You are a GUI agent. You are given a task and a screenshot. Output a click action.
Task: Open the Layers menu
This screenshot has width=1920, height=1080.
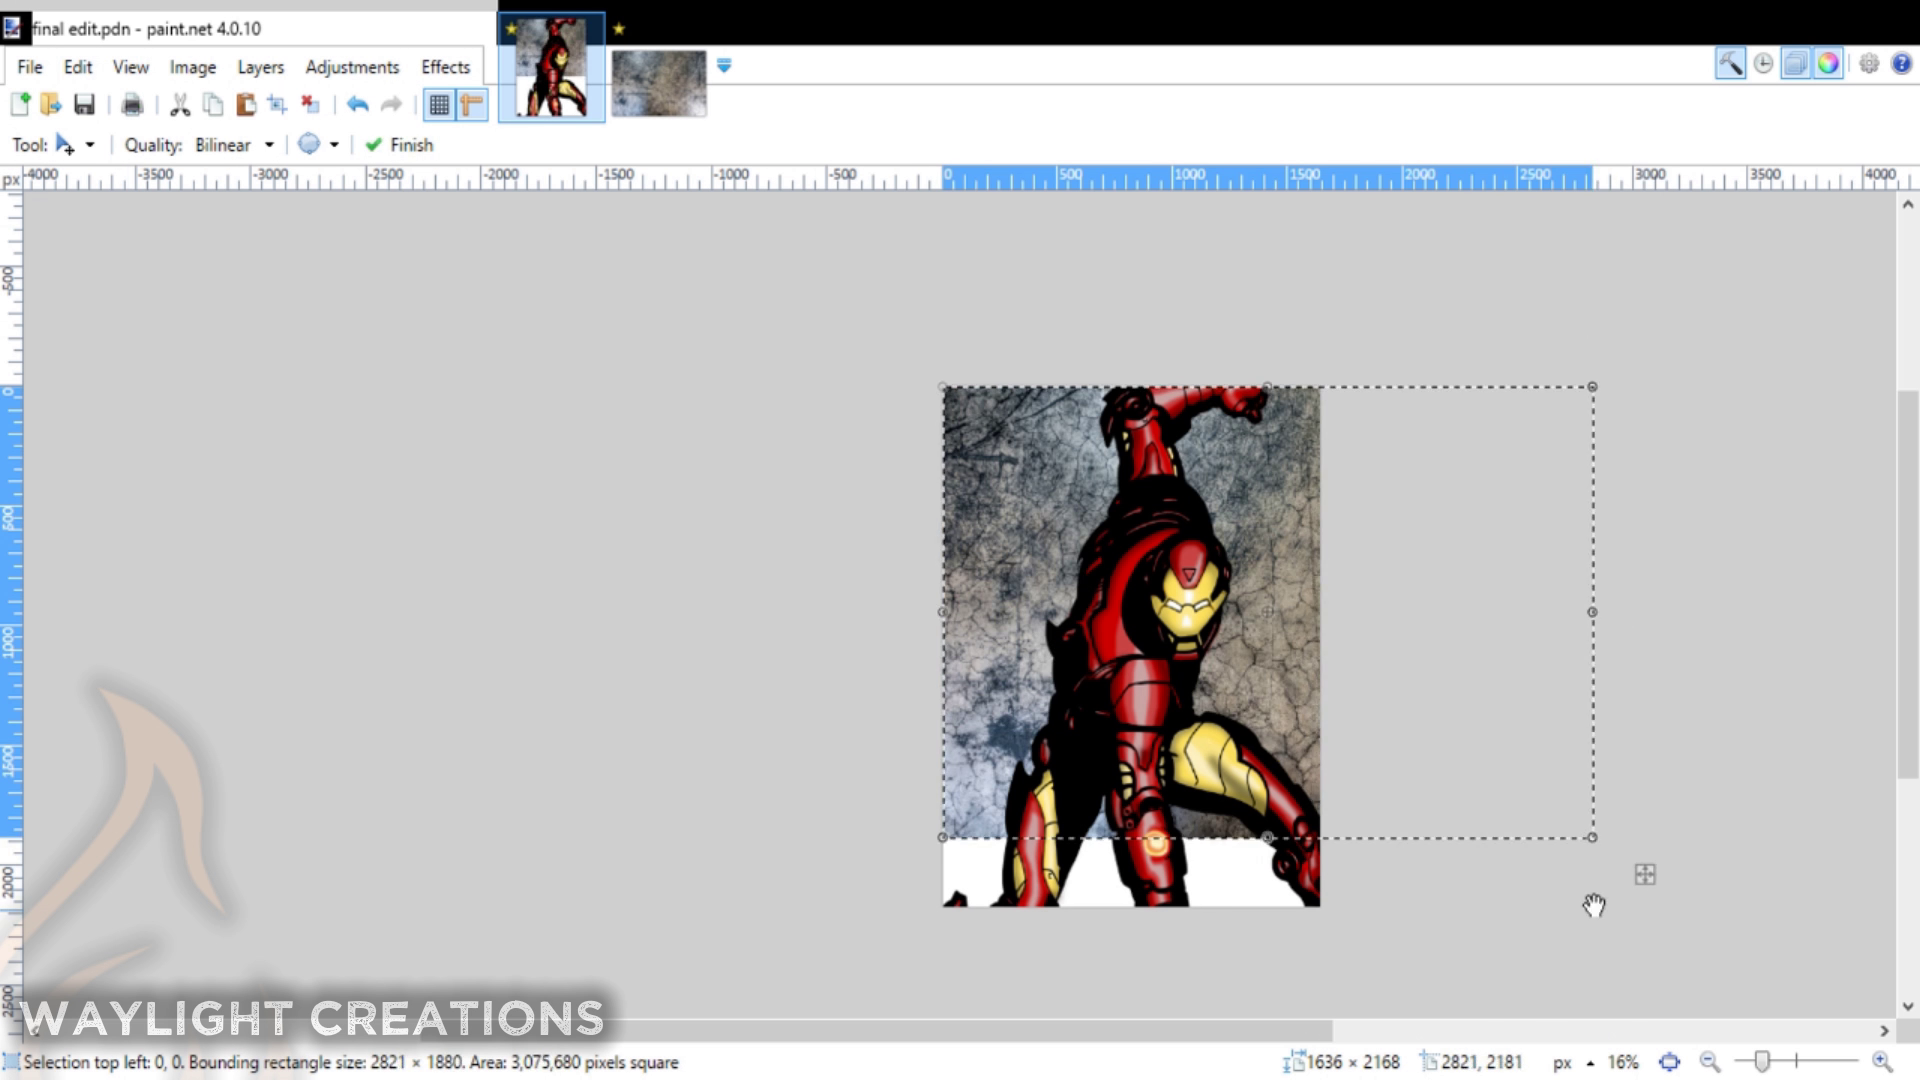[x=260, y=67]
